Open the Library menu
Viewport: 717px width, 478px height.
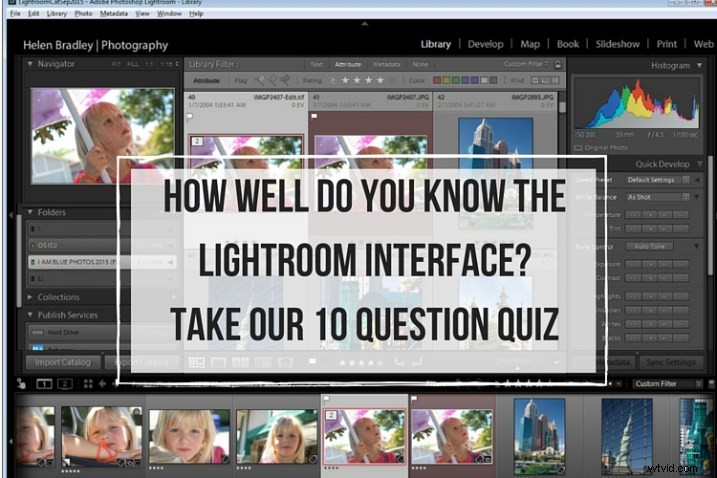pos(57,14)
